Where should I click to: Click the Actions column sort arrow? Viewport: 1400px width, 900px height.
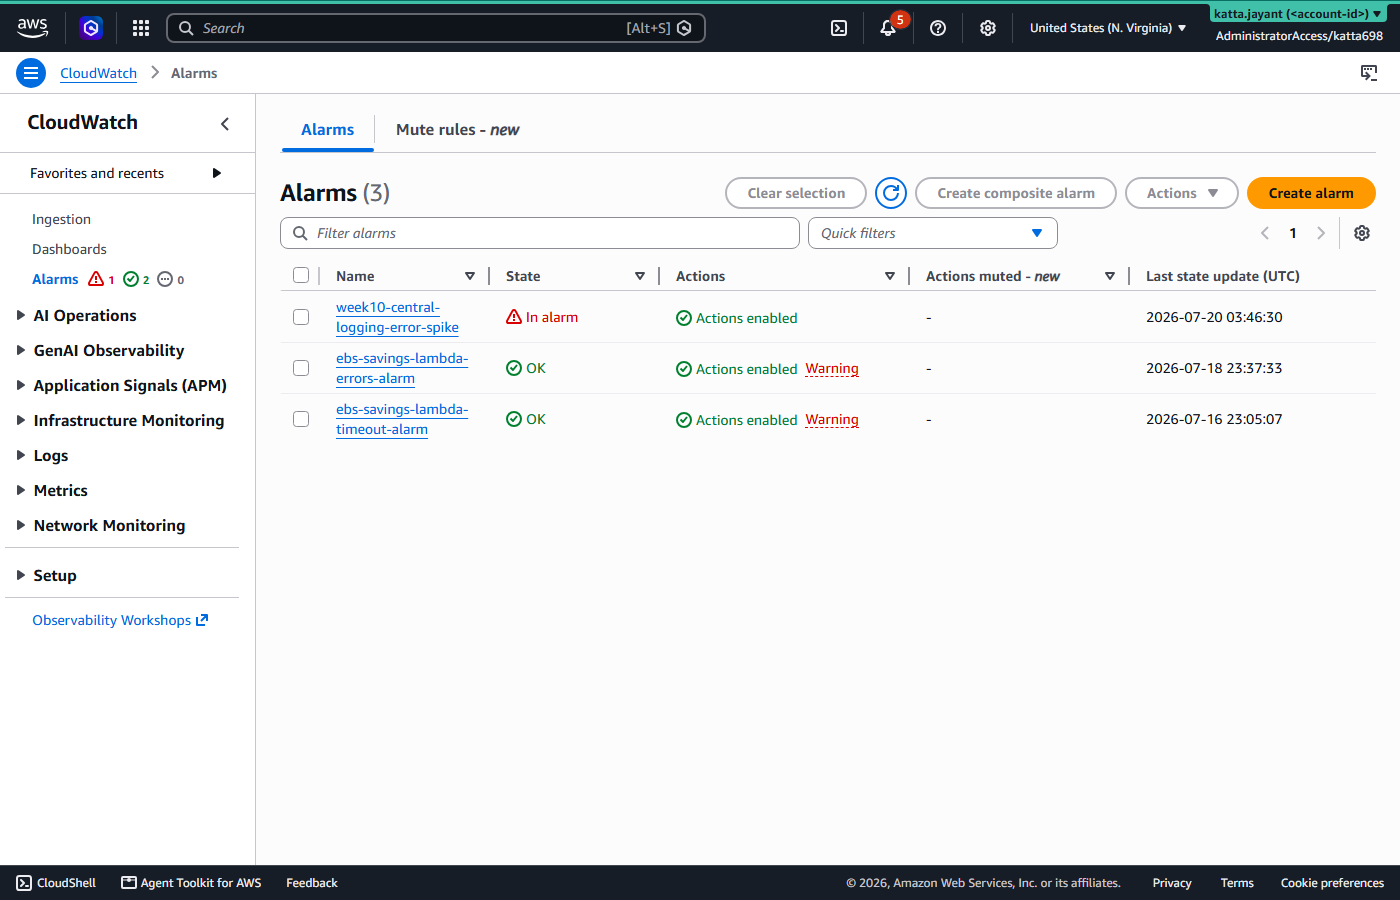[x=890, y=276]
